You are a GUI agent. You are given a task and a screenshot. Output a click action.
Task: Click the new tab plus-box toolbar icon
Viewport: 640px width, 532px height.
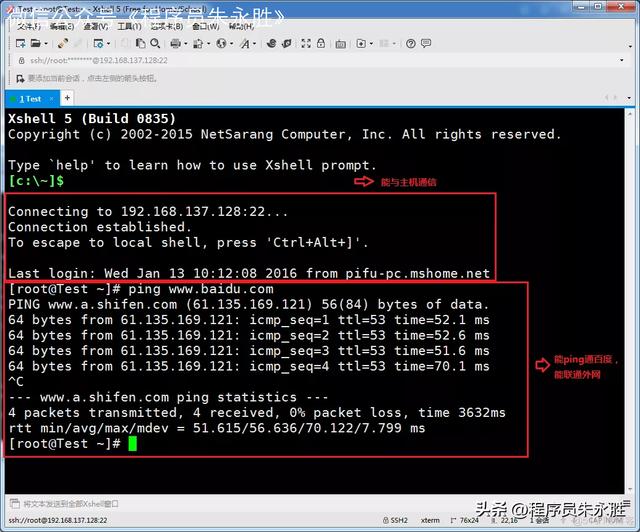tap(361, 43)
